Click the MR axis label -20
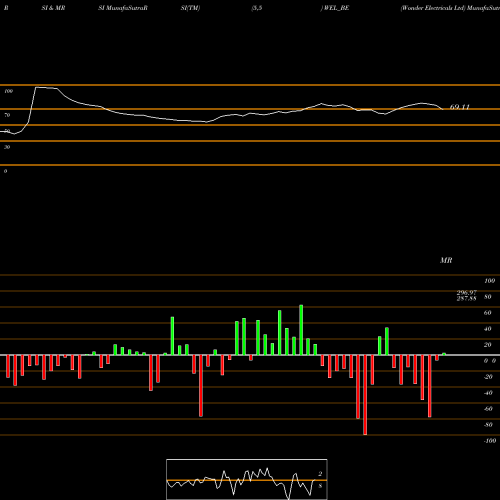 pos(488,377)
